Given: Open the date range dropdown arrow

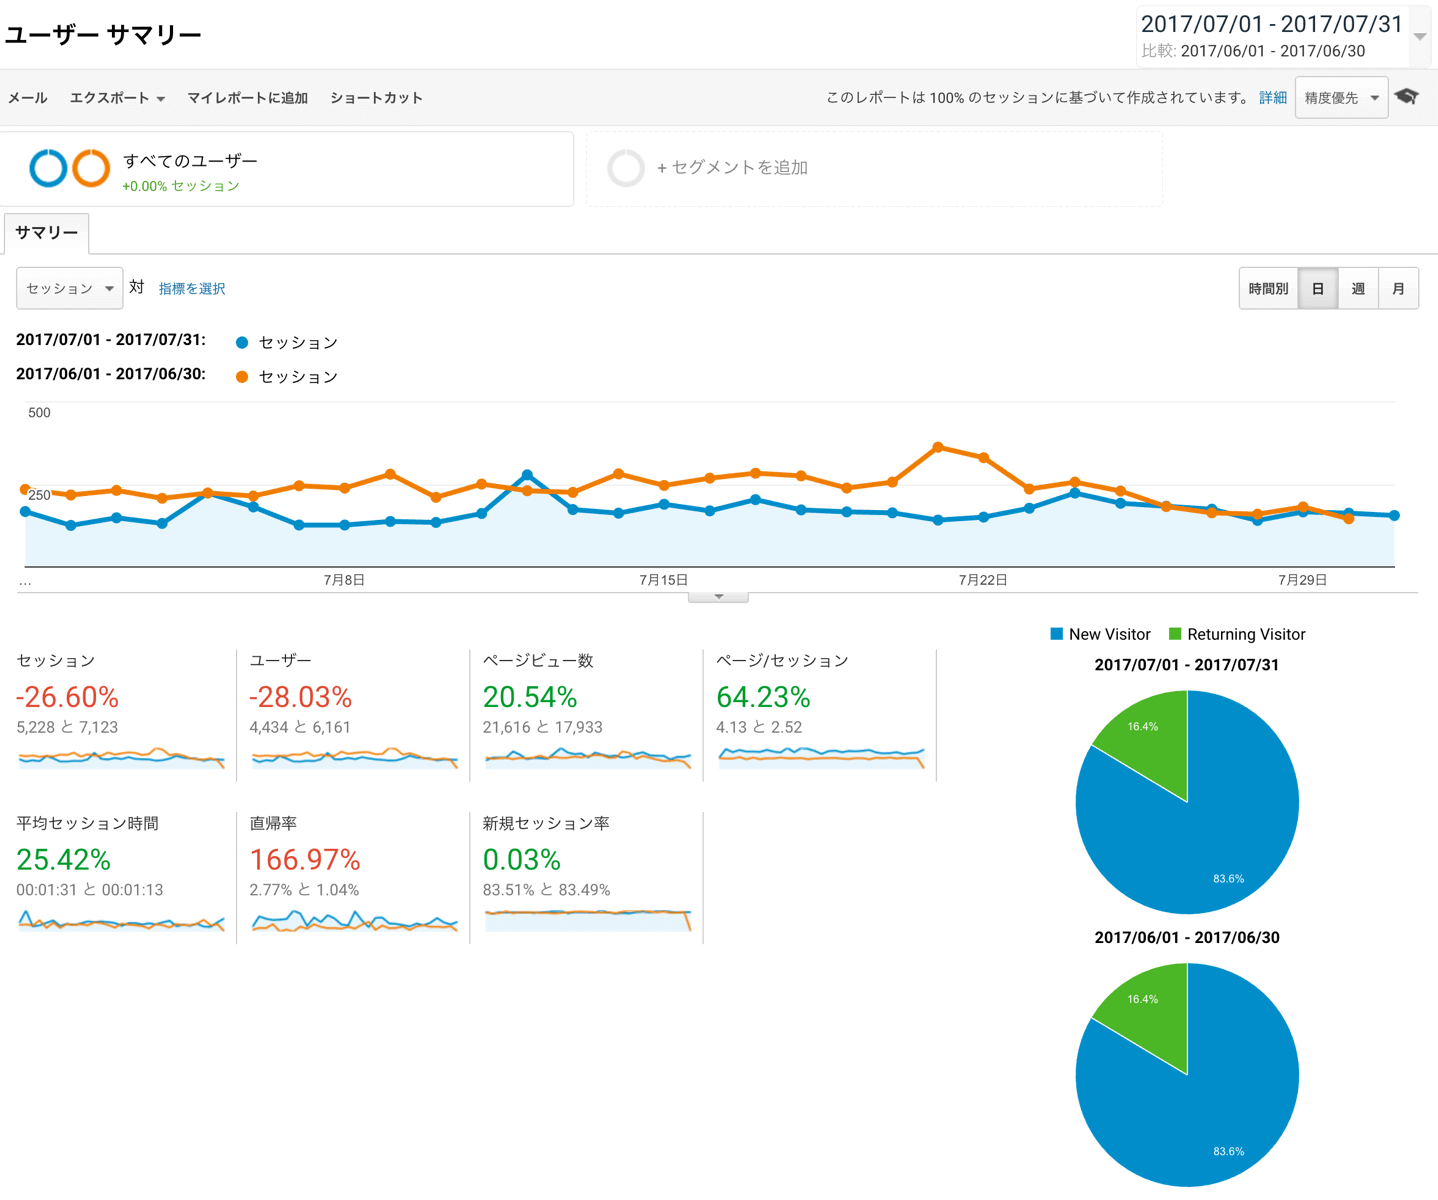Looking at the screenshot, I should pos(1419,36).
